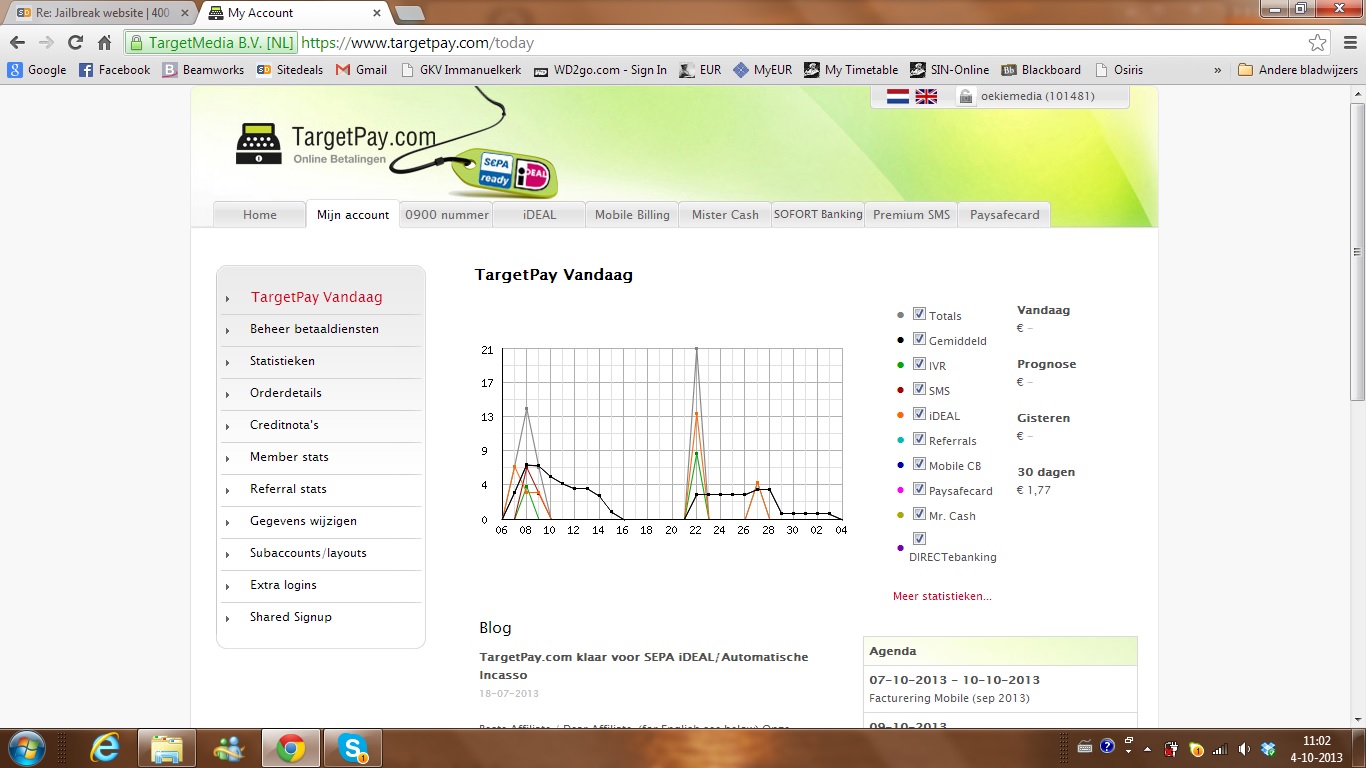Viewport: 1366px width, 768px height.
Task: Bookmark this page with the star icon
Action: tap(1318, 43)
